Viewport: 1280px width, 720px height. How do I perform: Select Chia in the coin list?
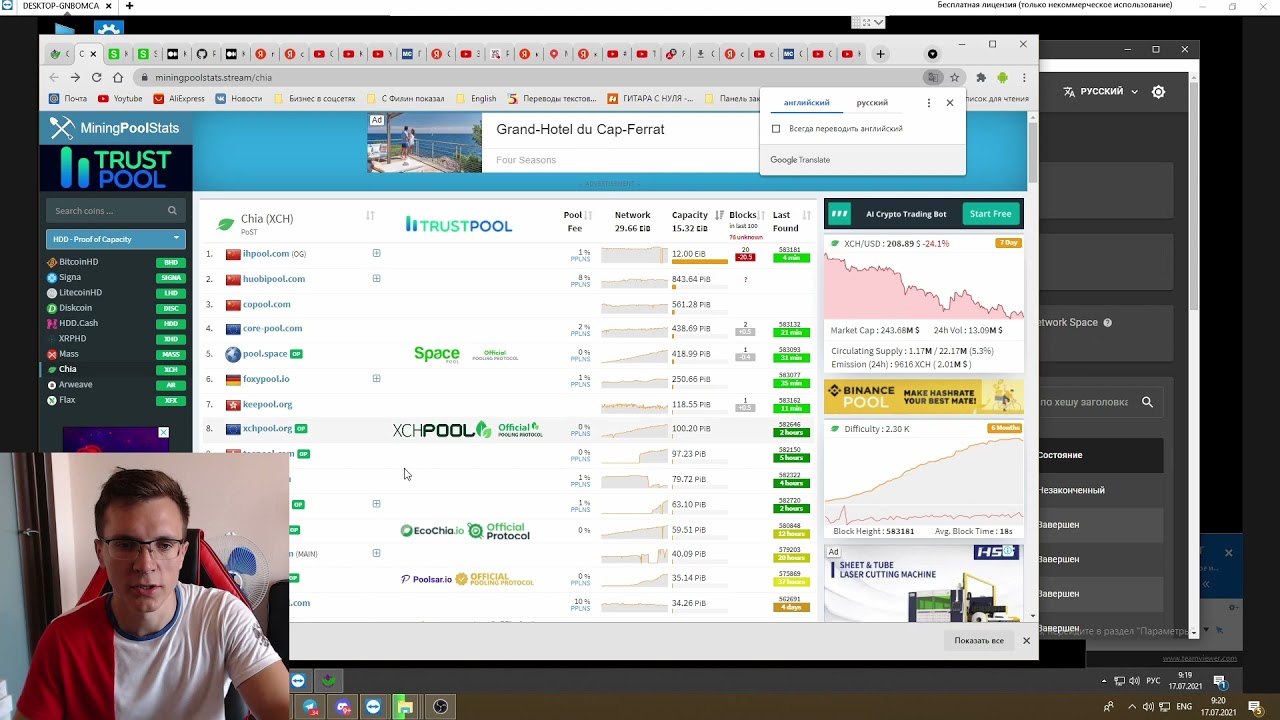click(x=67, y=369)
